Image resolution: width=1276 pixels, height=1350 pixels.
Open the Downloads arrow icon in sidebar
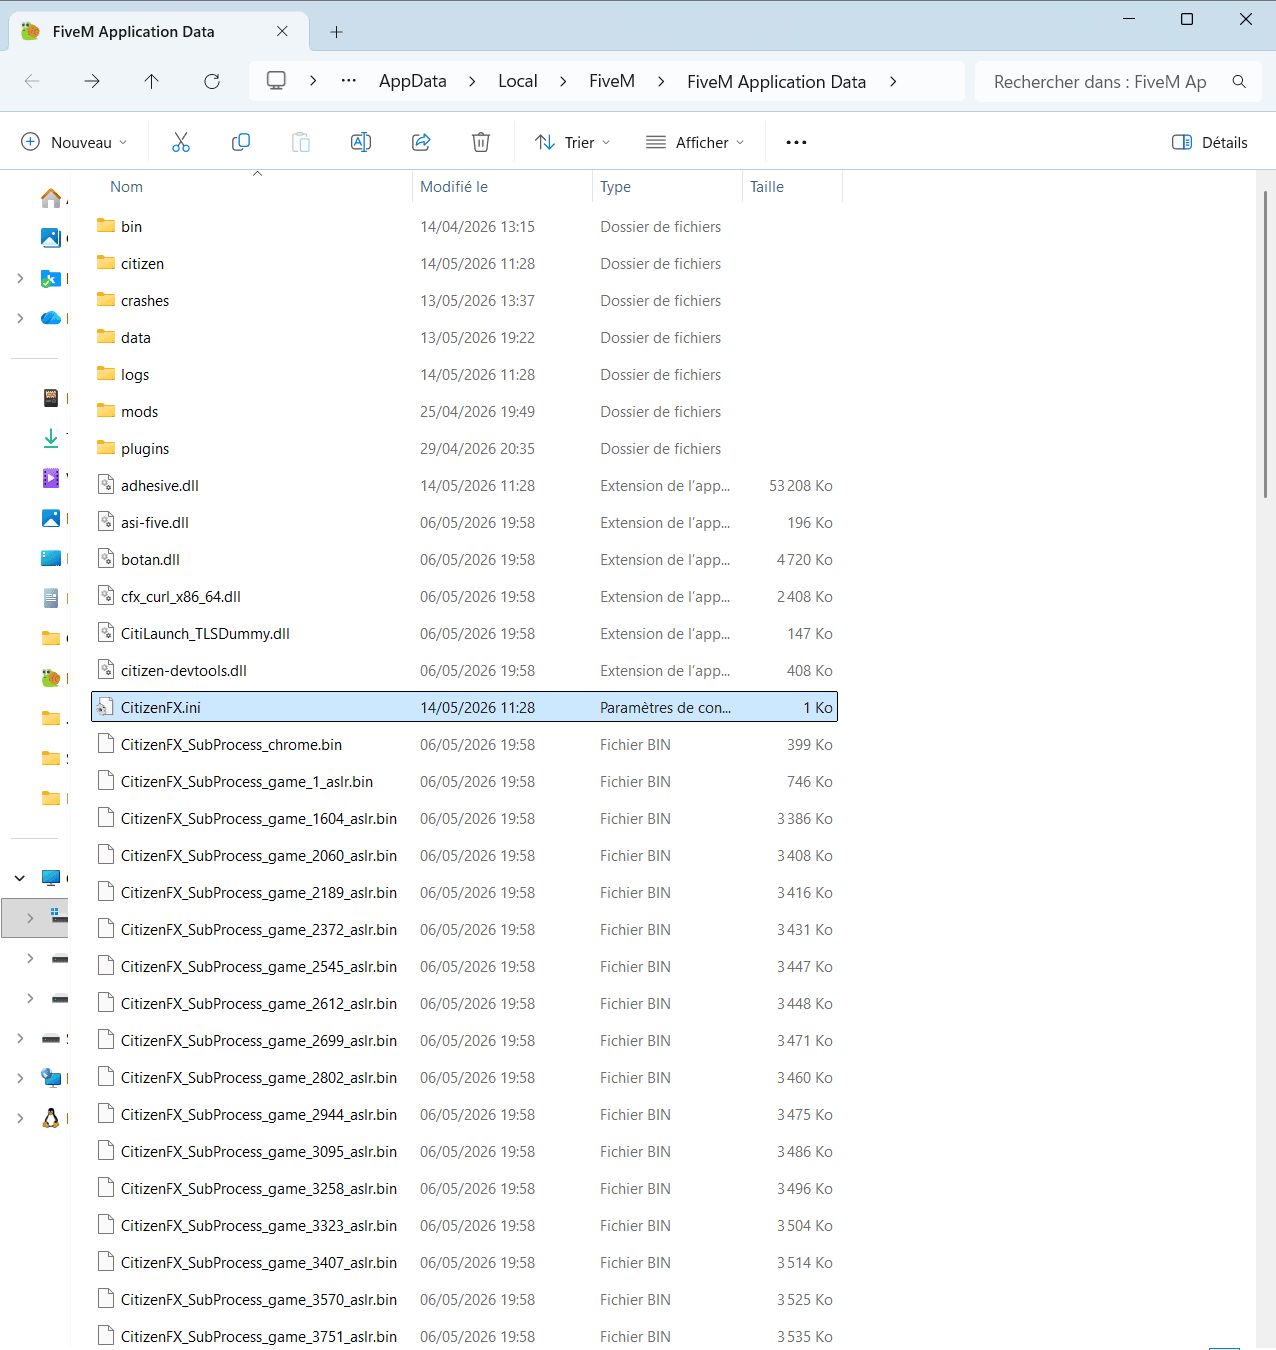click(x=51, y=437)
